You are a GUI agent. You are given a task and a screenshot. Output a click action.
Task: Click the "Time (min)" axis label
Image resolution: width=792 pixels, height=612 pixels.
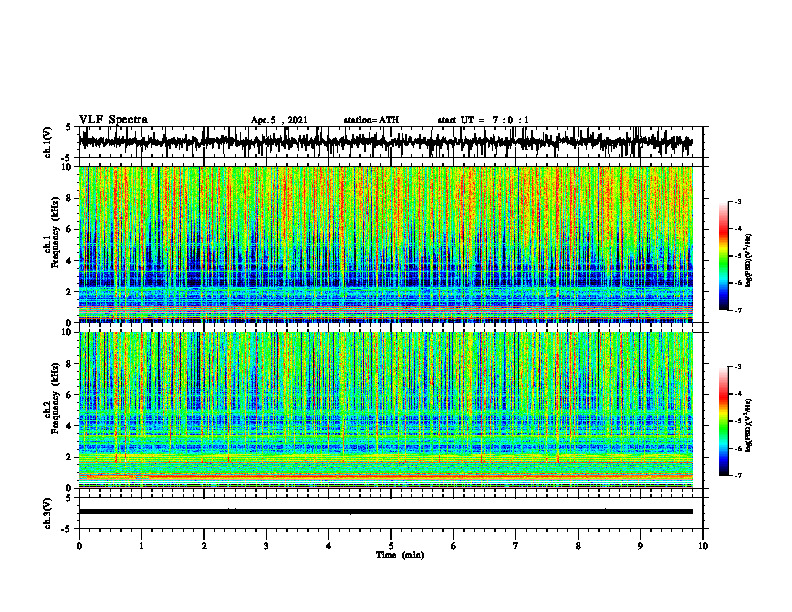tap(400, 555)
